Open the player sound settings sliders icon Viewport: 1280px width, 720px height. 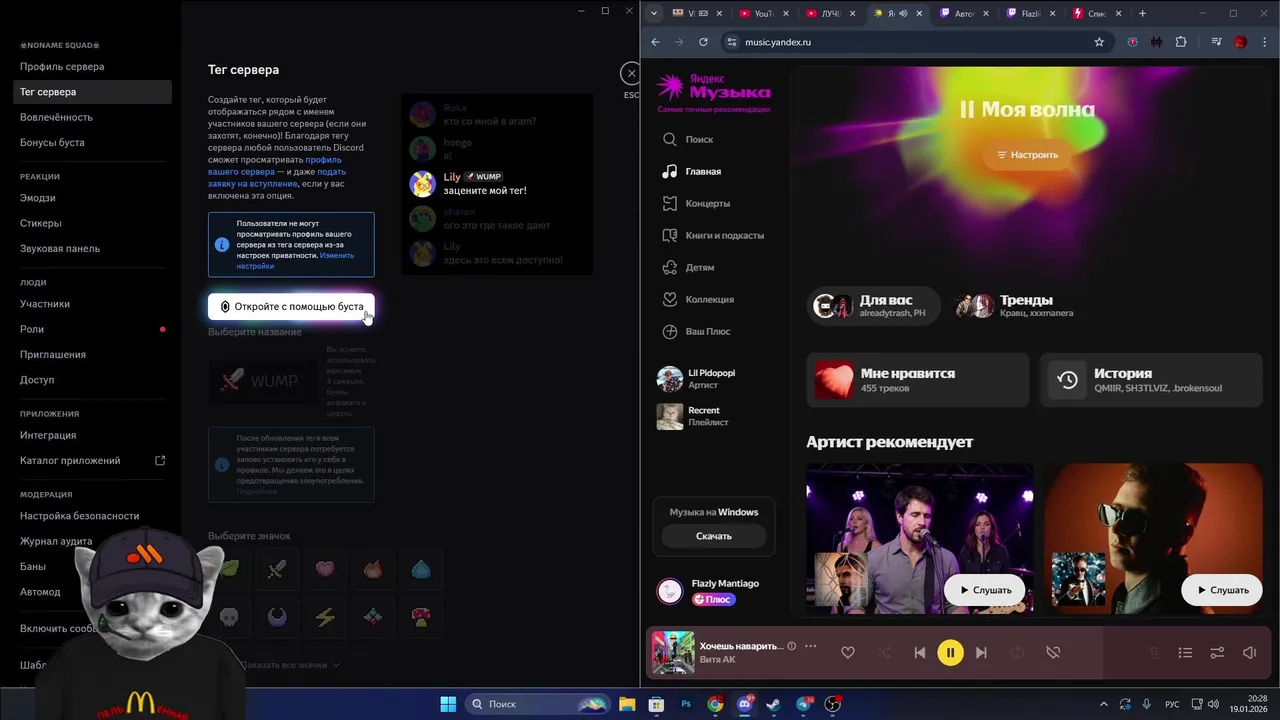tap(1217, 653)
